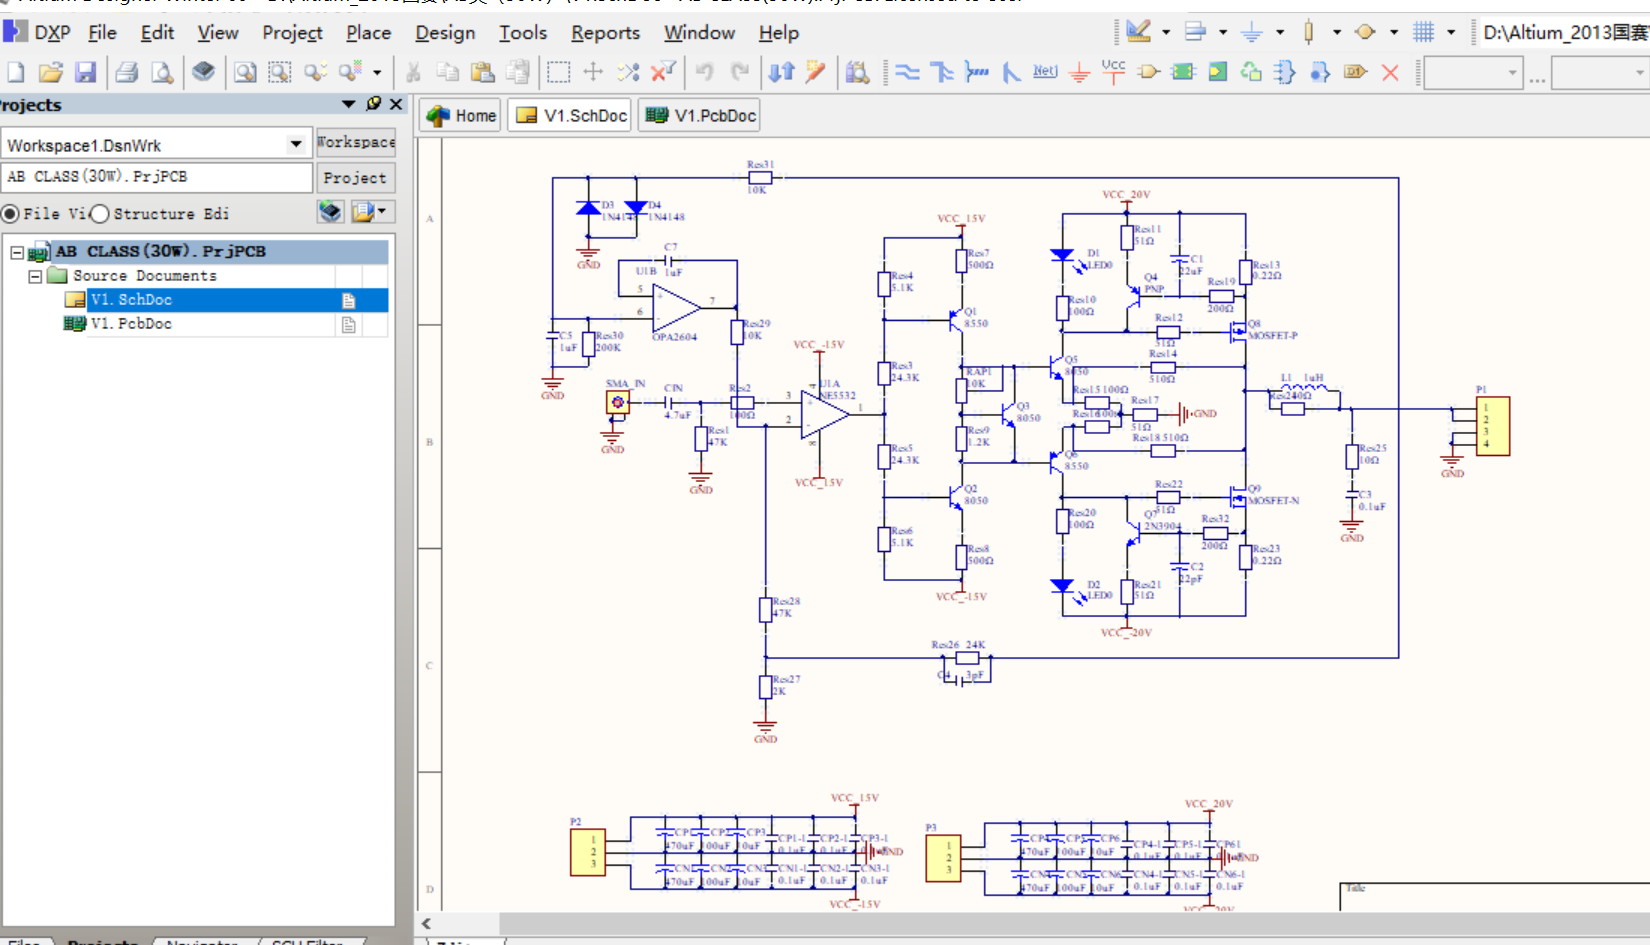The height and width of the screenshot is (945, 1650).
Task: Click the Undo arrow icon
Action: click(x=705, y=72)
